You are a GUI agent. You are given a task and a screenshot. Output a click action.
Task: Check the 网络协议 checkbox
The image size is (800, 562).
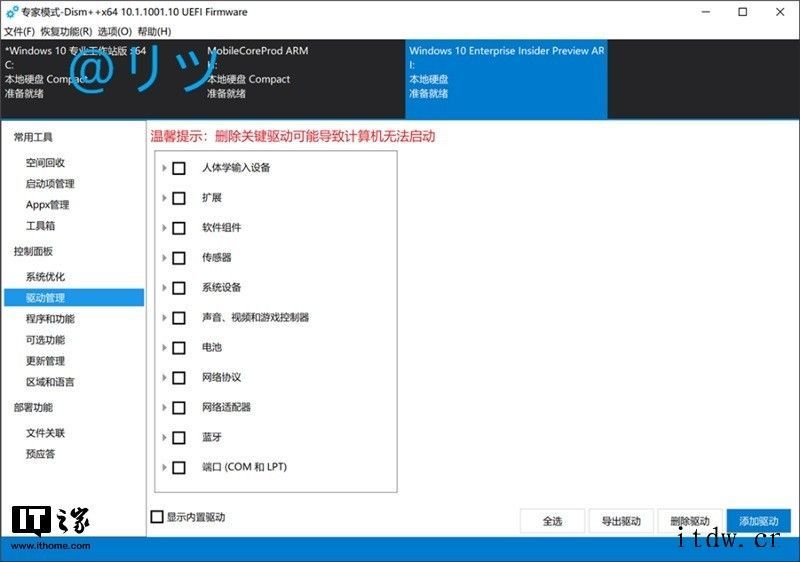coord(179,378)
